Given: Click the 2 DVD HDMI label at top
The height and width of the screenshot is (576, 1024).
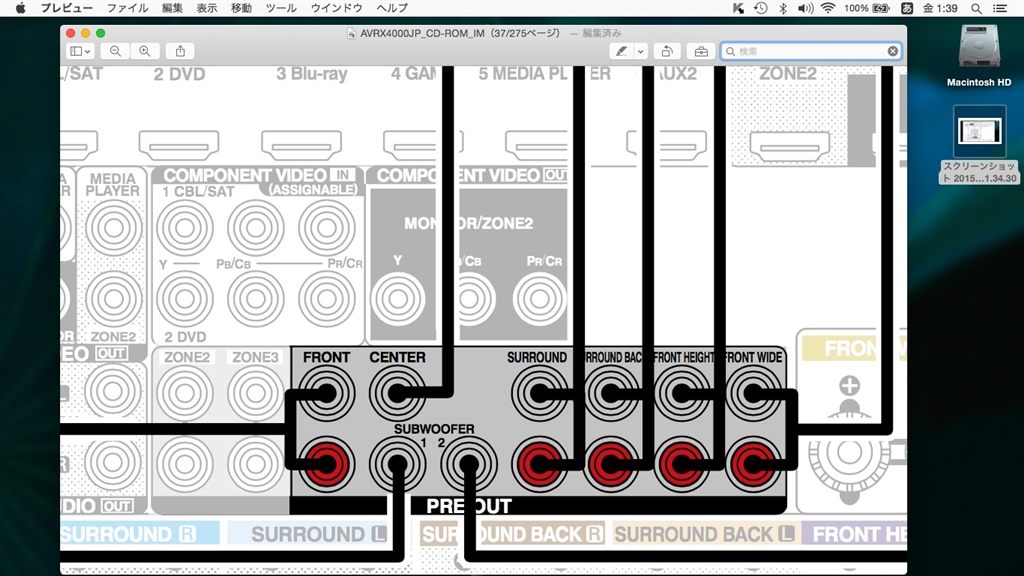Looking at the screenshot, I should (180, 74).
